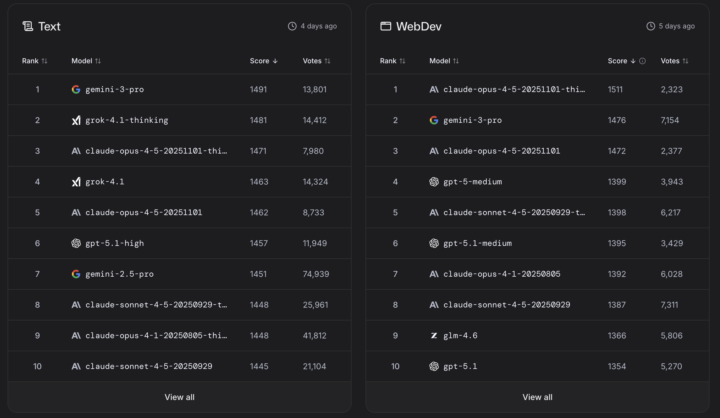
Task: Click the clock icon beside 4 days ago
Action: [x=292, y=26]
